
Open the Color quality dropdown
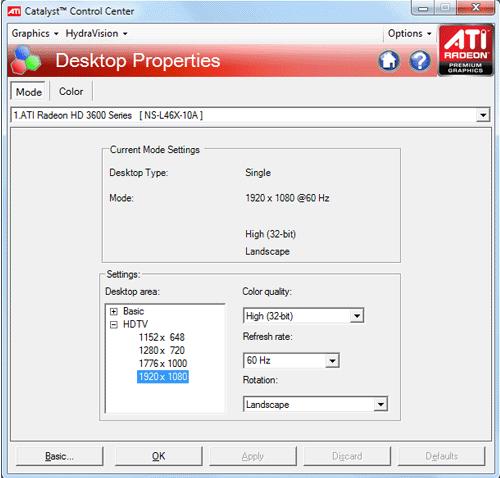[x=303, y=316]
